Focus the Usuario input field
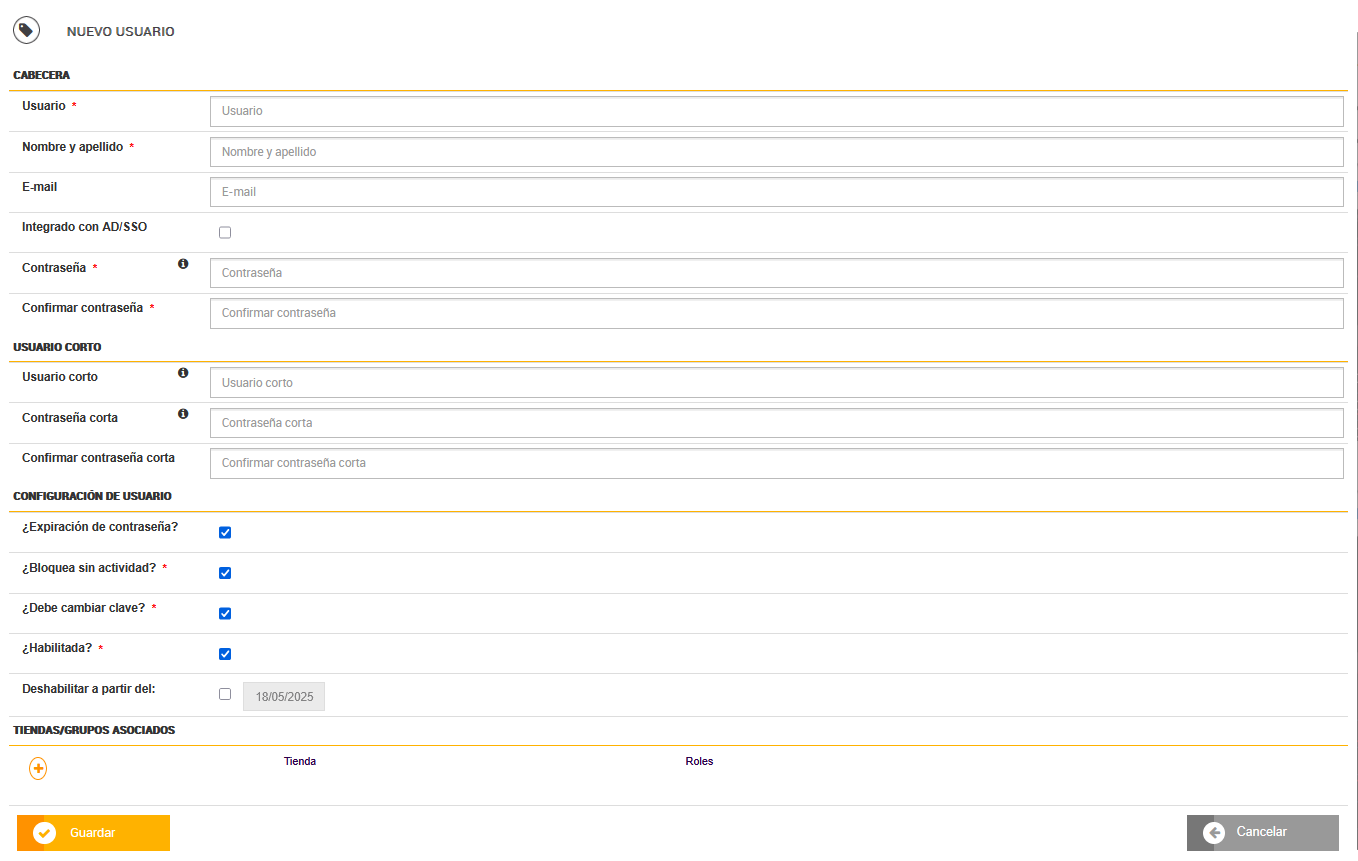The width and height of the screenshot is (1358, 861). (777, 111)
